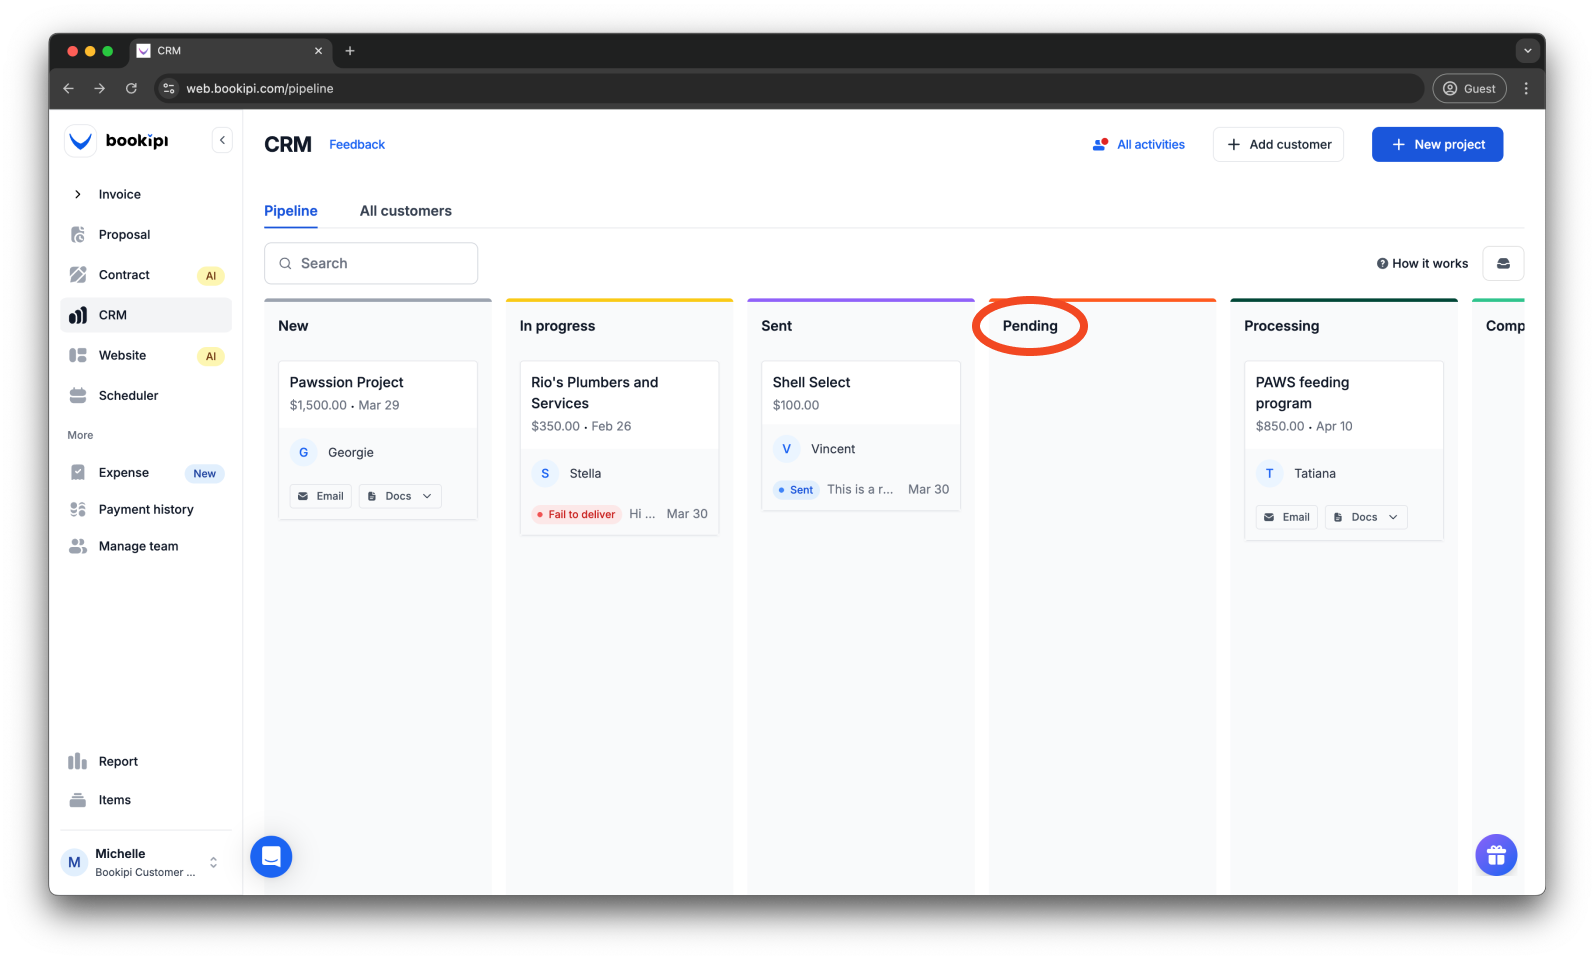Click the All activities people icon
Viewport: 1595px width, 960px height.
tap(1100, 144)
